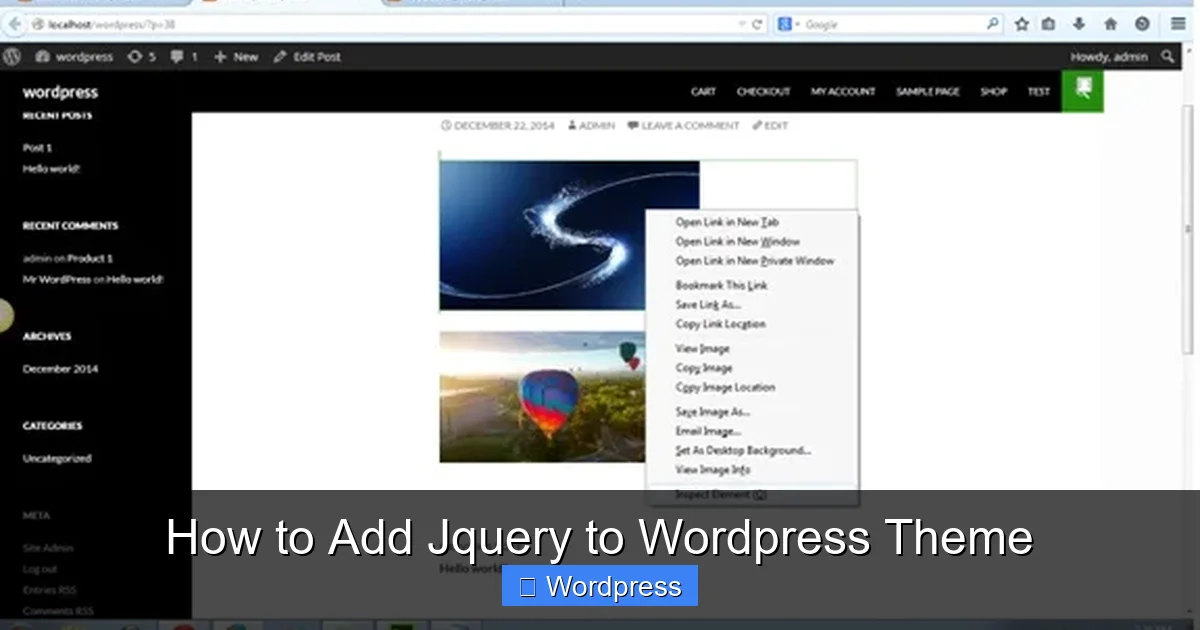This screenshot has height=630, width=1200.
Task: Open the December 2014 archive link
Action: (x=60, y=369)
